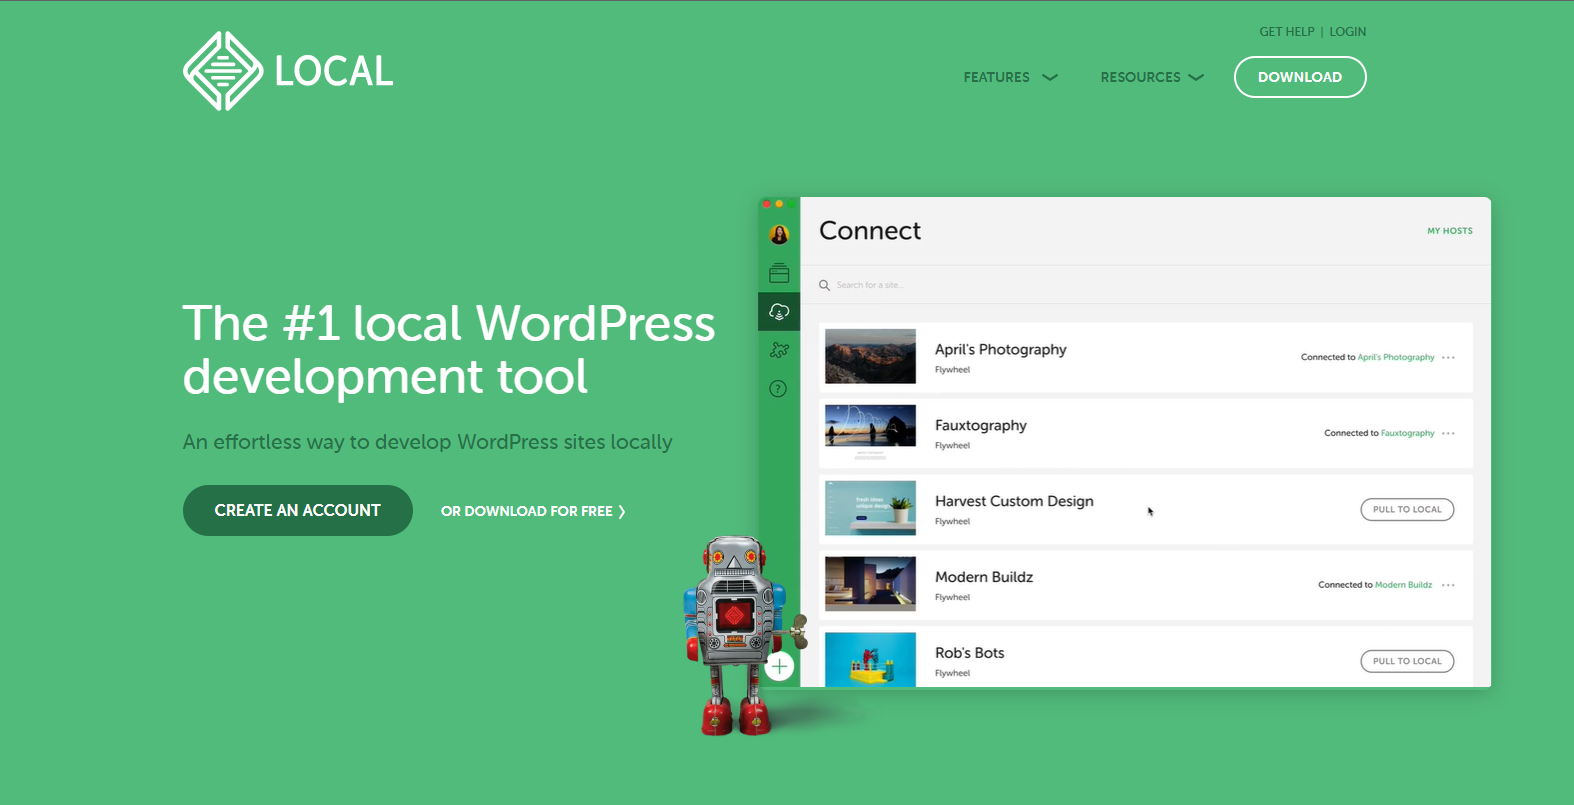The image size is (1574, 805).
Task: Open the Login link
Action: tap(1347, 32)
